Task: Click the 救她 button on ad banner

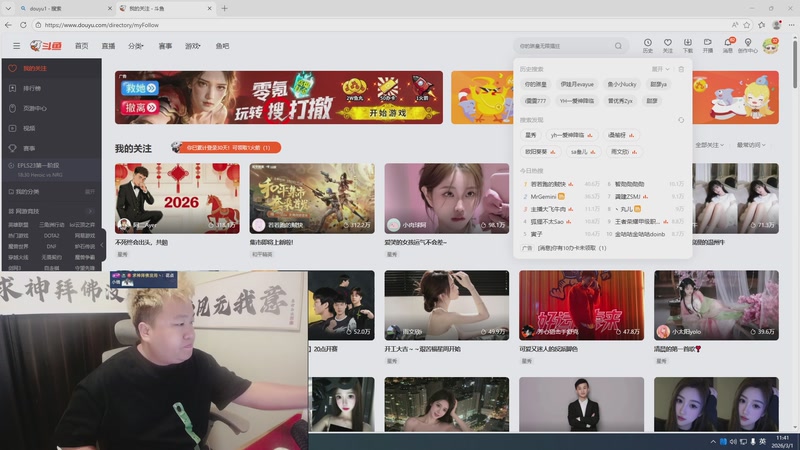Action: point(140,88)
